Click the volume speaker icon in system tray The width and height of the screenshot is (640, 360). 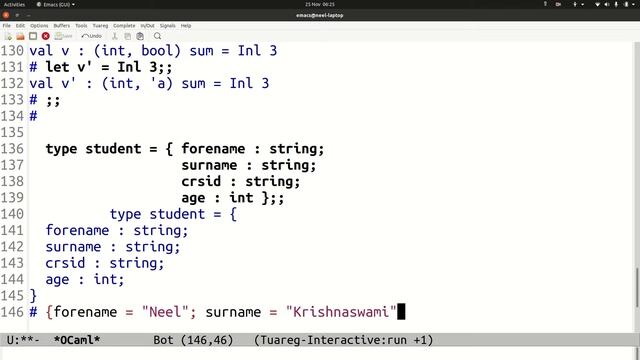click(607, 4)
